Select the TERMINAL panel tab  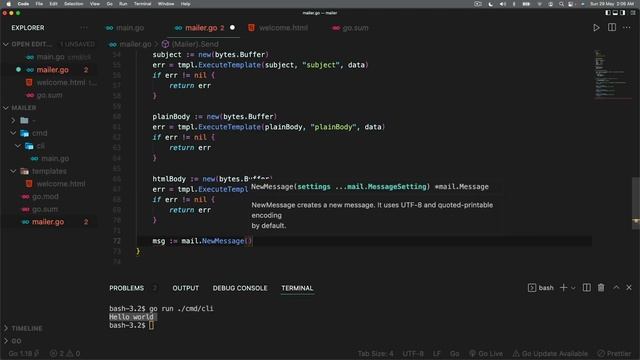[297, 288]
